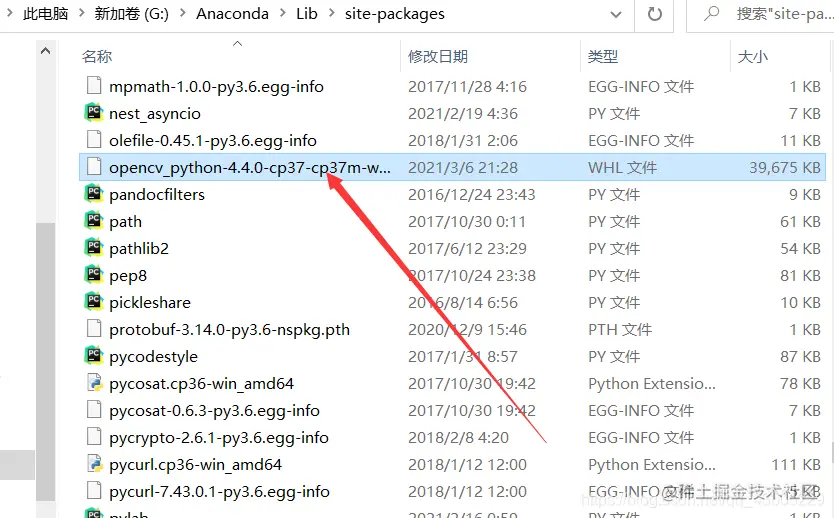Click the PTH 文件 type cell

620,330
